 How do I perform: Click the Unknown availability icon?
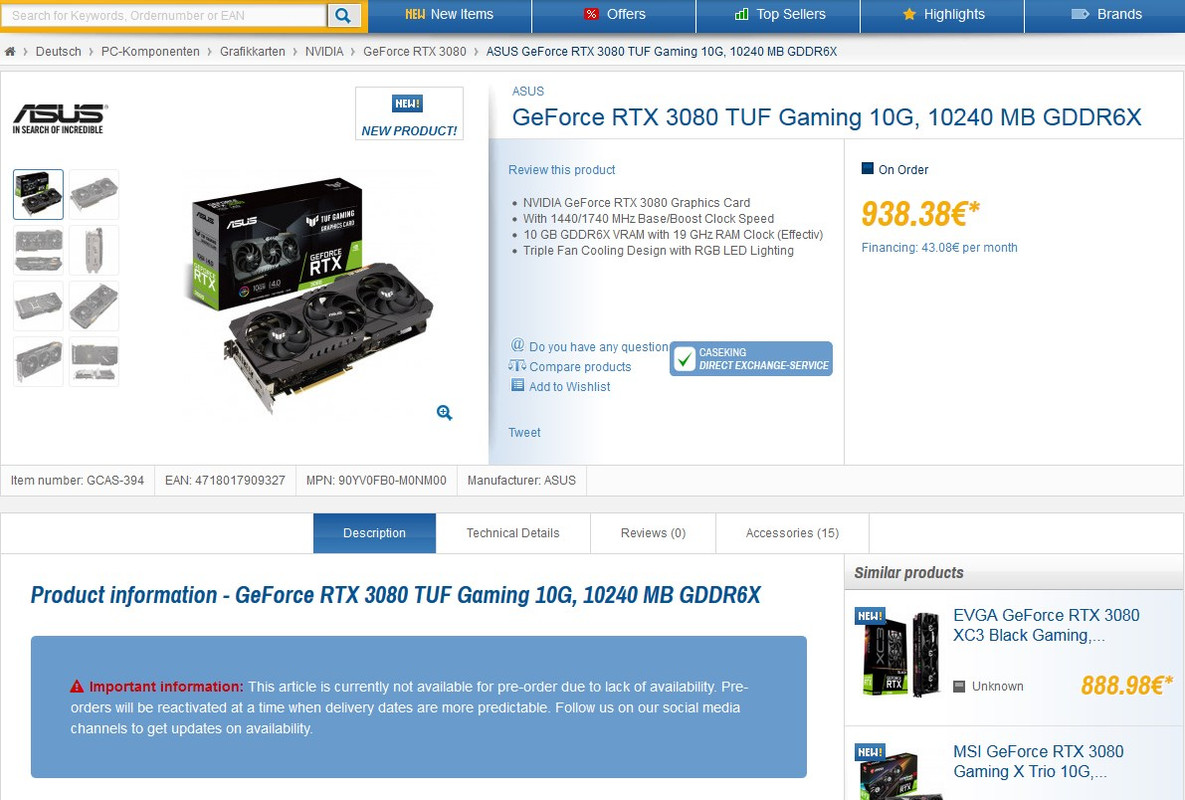959,687
